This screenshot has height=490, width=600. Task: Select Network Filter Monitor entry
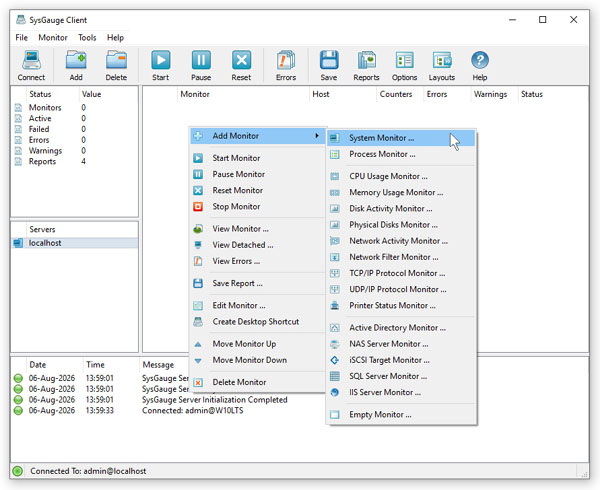click(x=401, y=257)
